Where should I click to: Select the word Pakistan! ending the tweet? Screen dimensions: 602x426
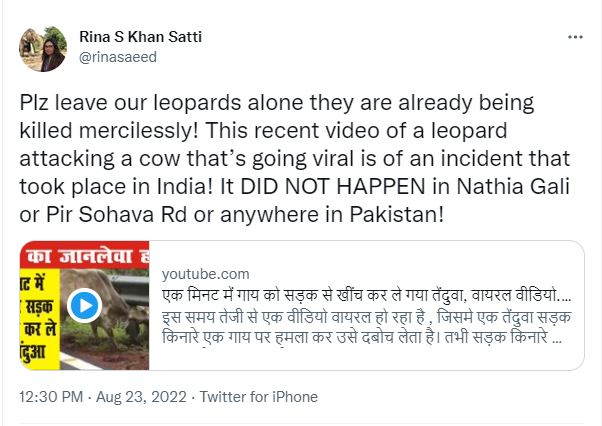point(397,215)
